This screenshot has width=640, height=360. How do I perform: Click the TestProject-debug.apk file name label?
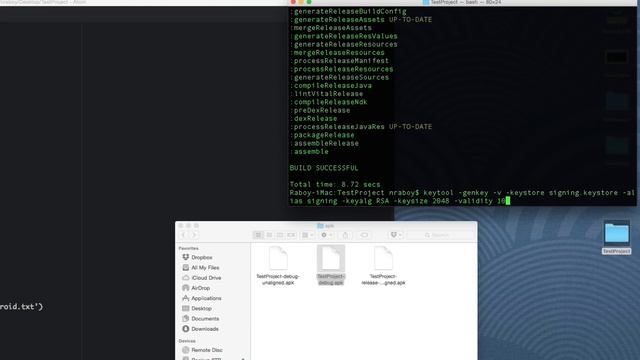pos(331,280)
